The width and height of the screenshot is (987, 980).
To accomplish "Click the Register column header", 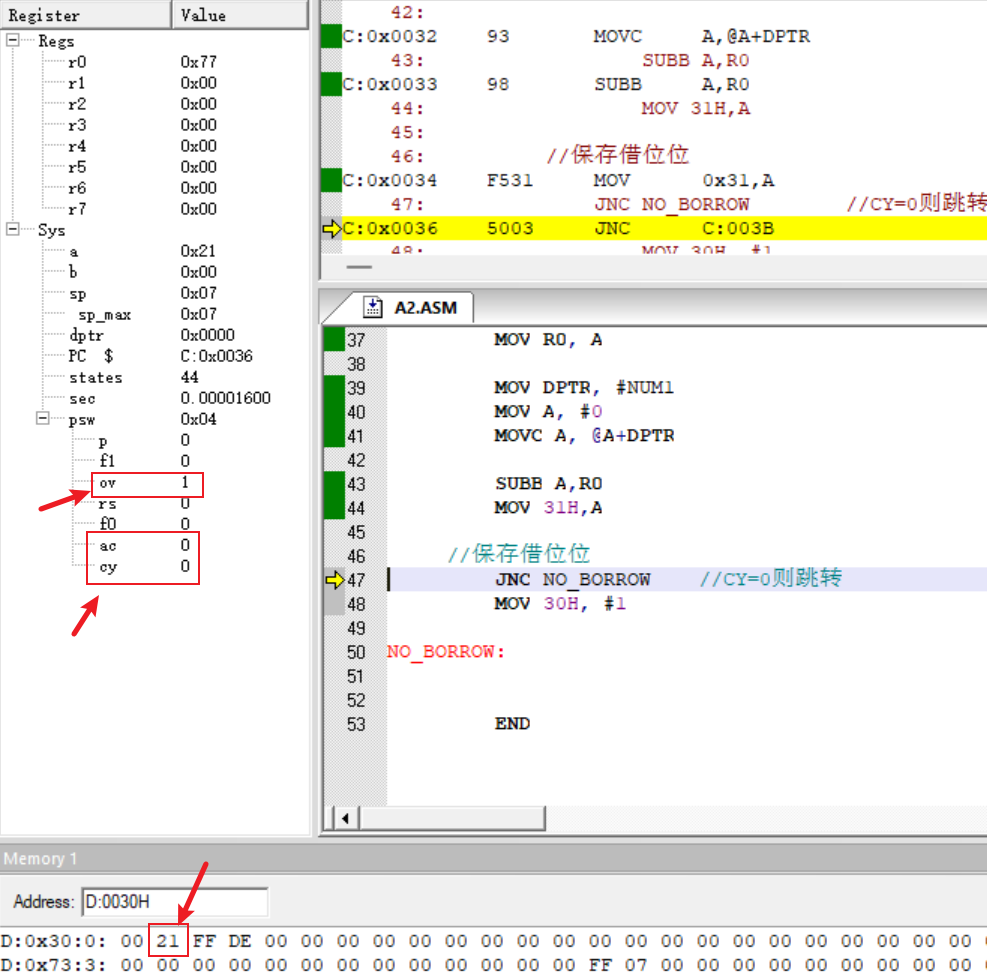I will pos(86,14).
